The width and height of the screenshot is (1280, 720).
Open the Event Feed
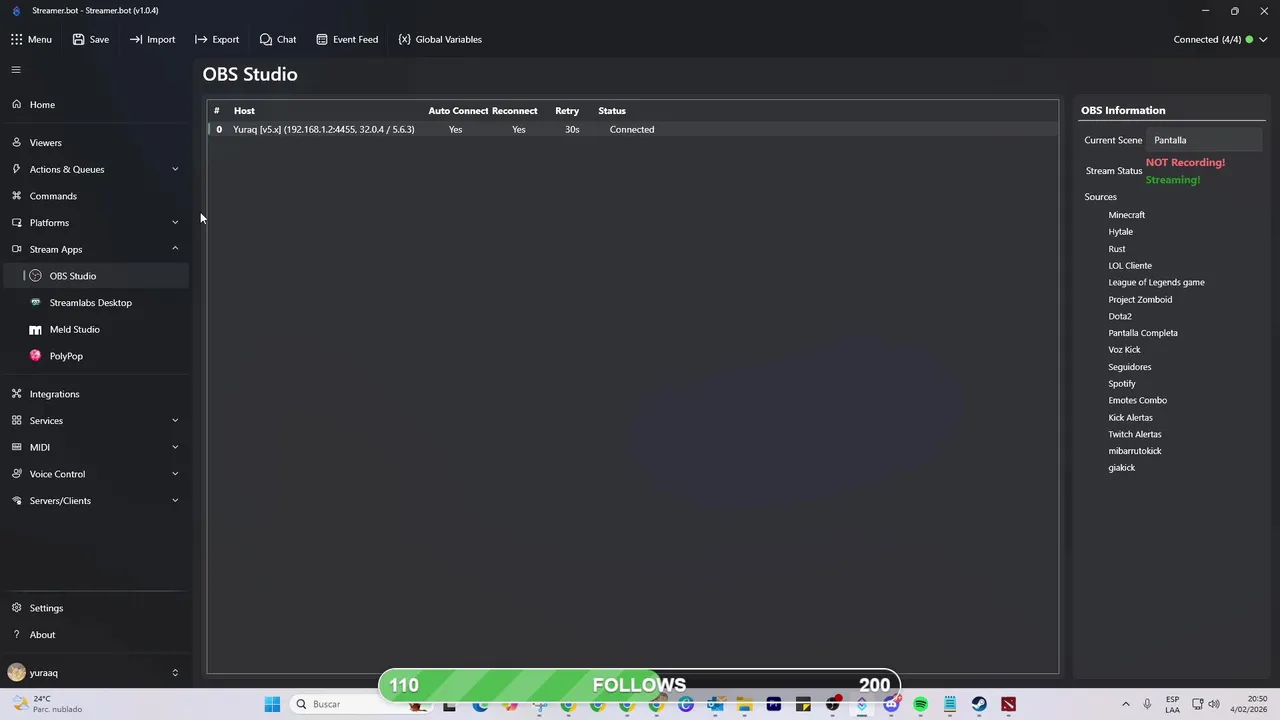[x=347, y=39]
